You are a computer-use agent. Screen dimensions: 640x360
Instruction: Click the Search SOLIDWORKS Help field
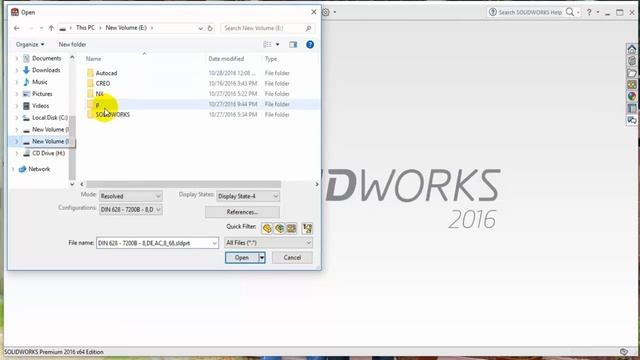coord(530,12)
